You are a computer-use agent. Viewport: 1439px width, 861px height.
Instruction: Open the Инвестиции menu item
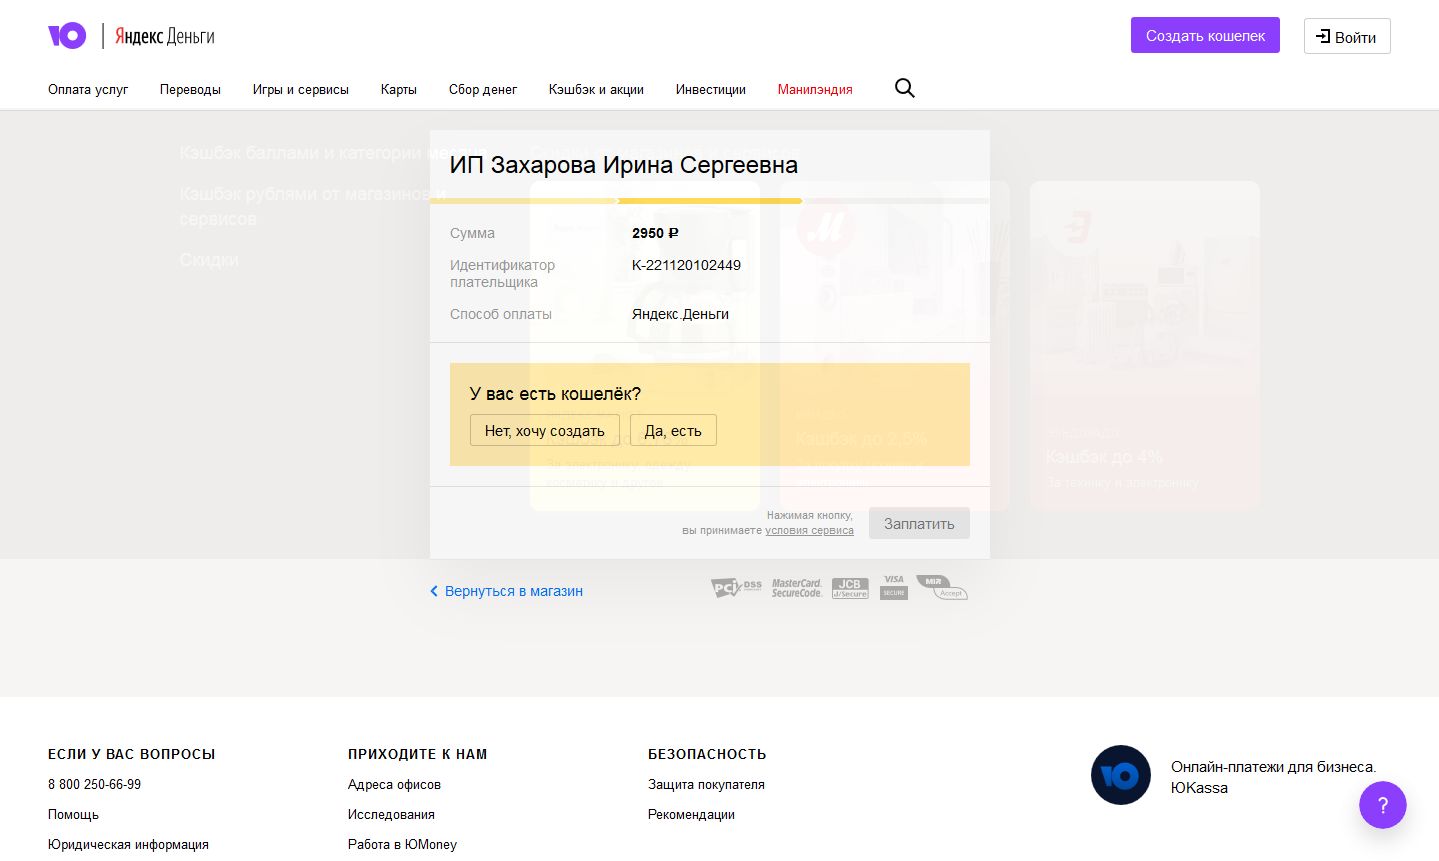[x=711, y=89]
